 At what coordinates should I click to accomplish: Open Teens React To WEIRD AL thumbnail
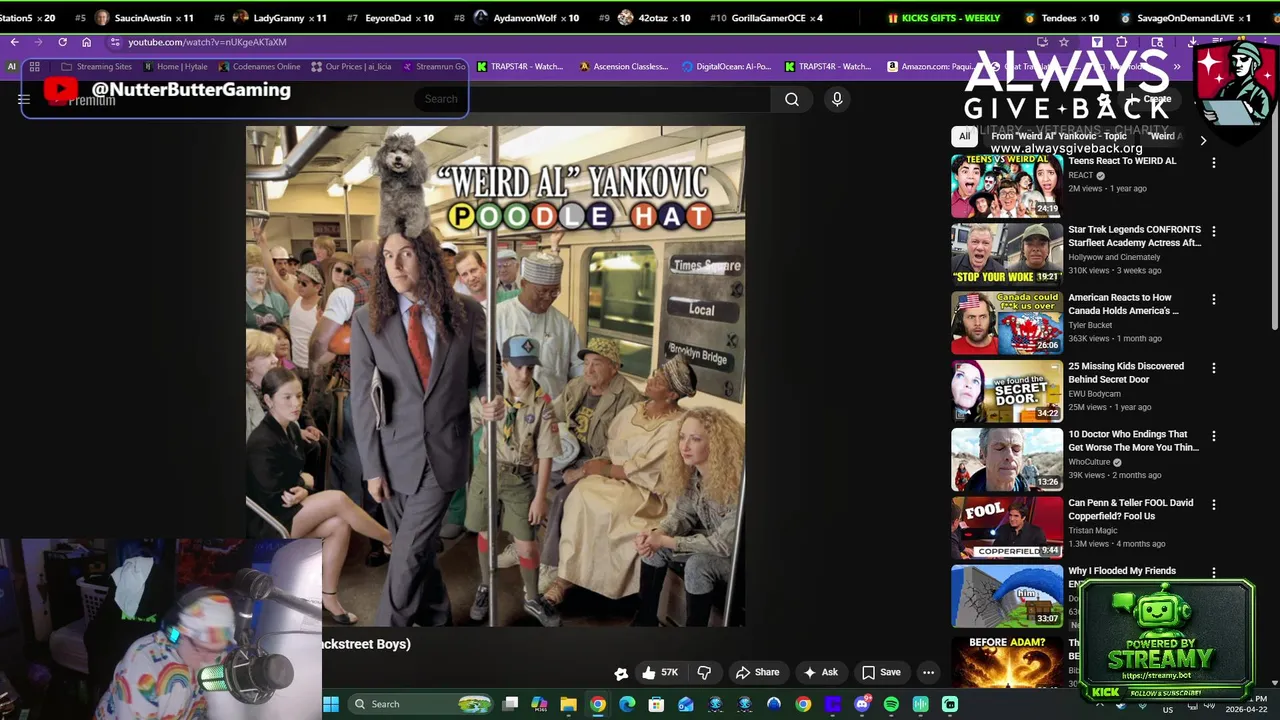1007,186
